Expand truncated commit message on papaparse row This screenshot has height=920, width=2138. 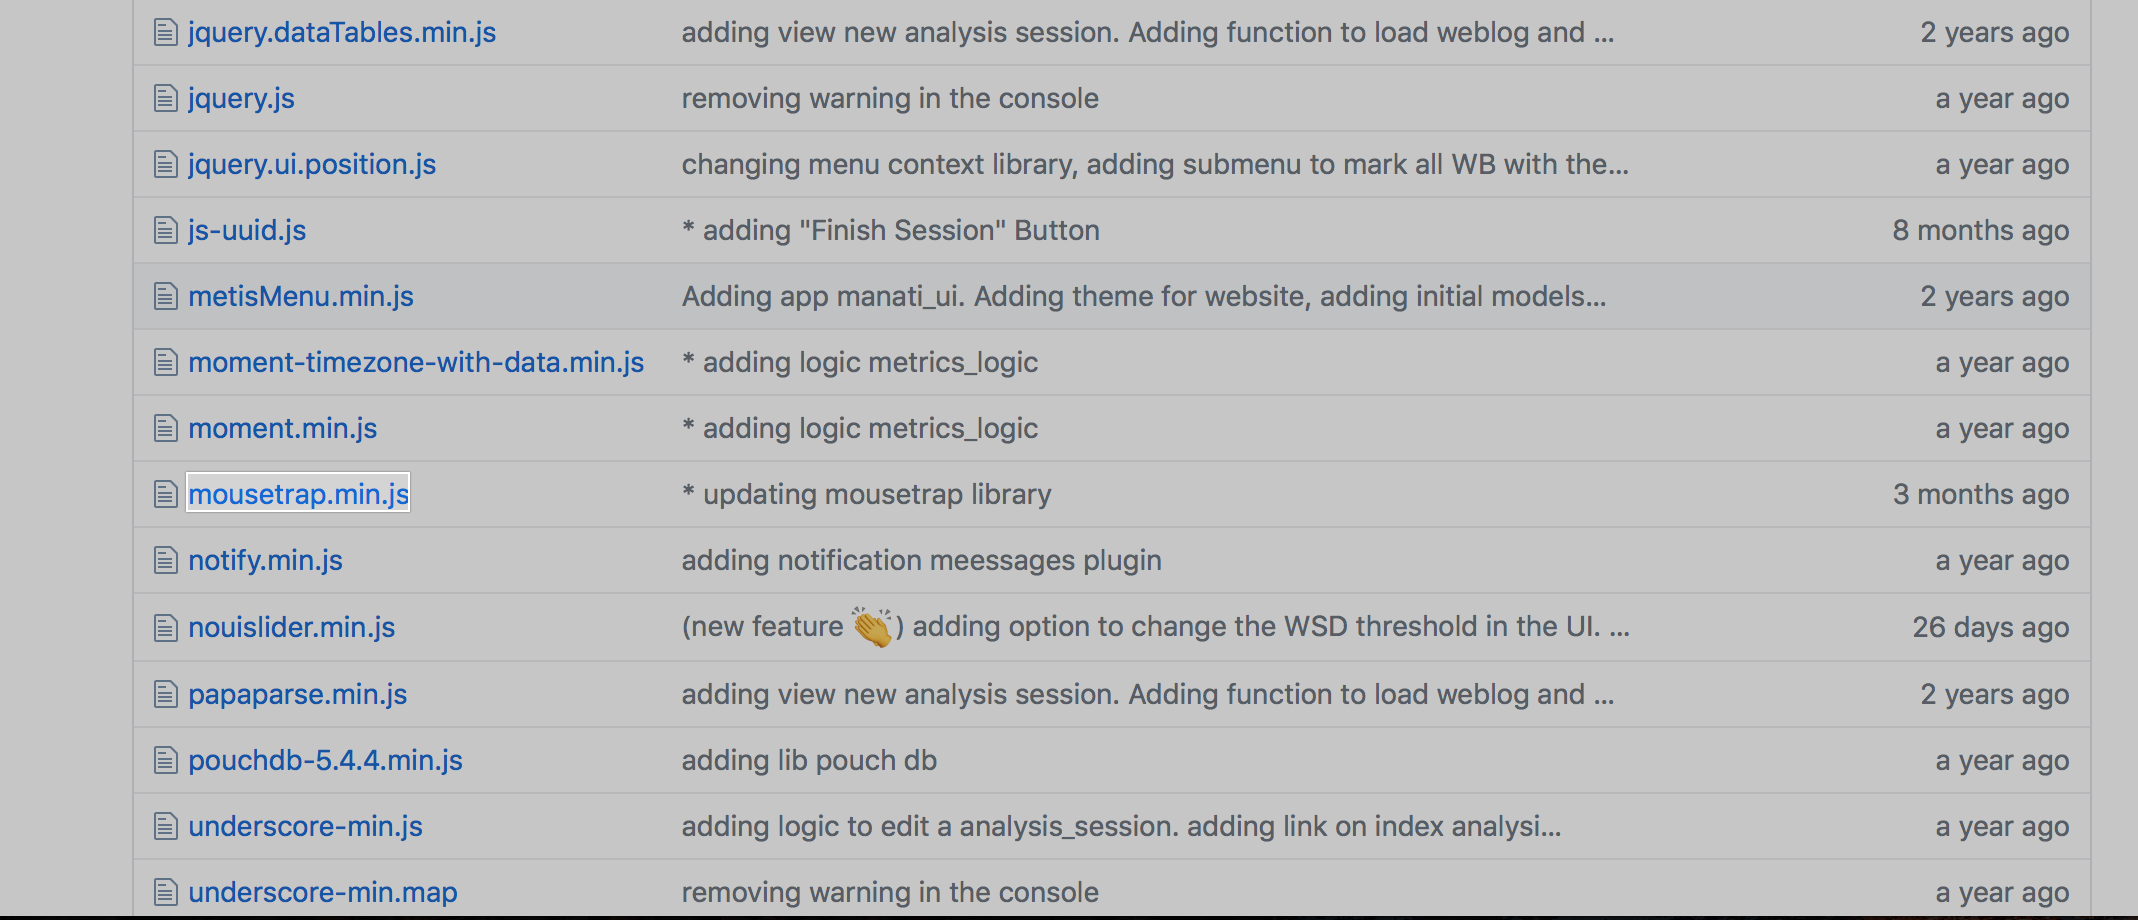(x=1604, y=694)
